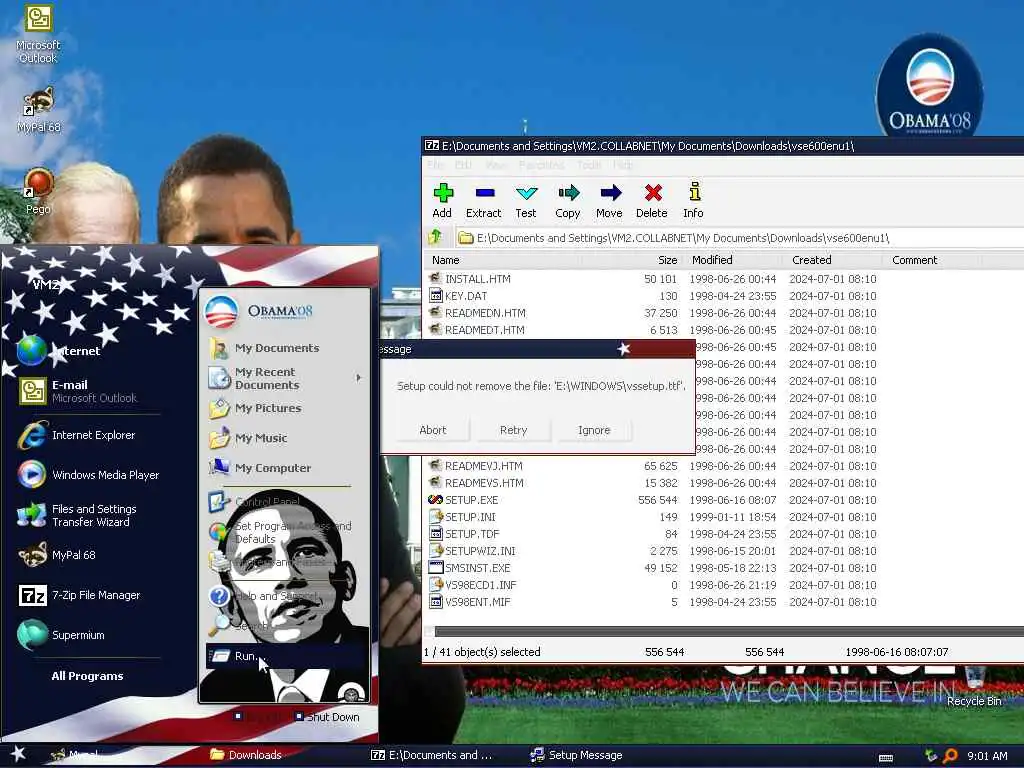
Task: Switch to the Downloads taskbar window
Action: click(x=247, y=755)
